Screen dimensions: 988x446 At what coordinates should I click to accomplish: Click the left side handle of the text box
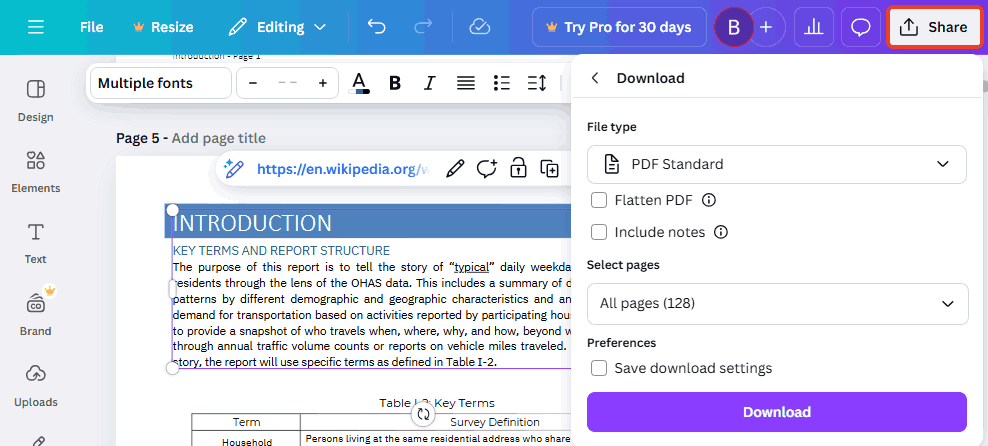coord(172,289)
